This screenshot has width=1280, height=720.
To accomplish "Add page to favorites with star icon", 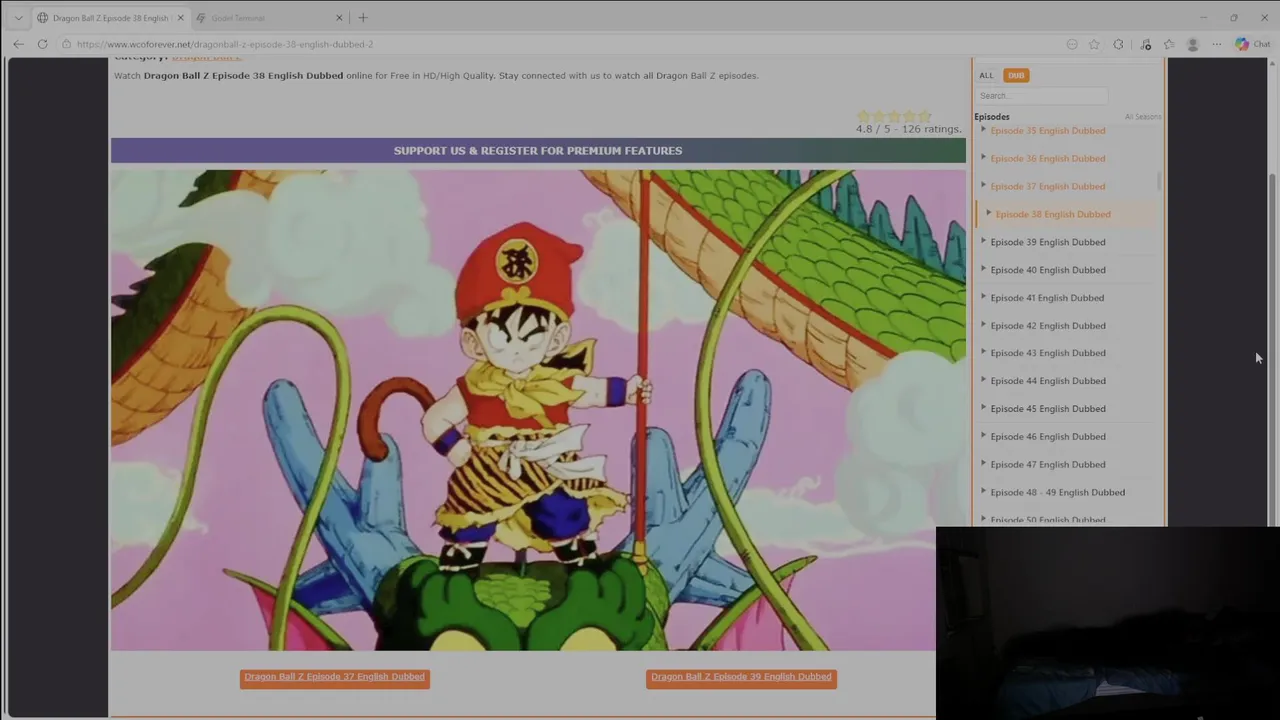I will pyautogui.click(x=1094, y=44).
